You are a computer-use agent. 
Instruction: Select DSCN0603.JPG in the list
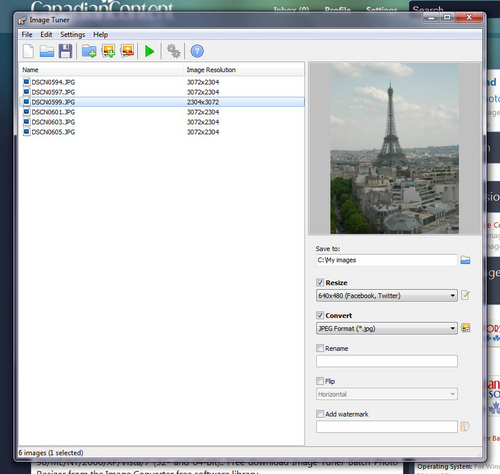tap(162, 122)
